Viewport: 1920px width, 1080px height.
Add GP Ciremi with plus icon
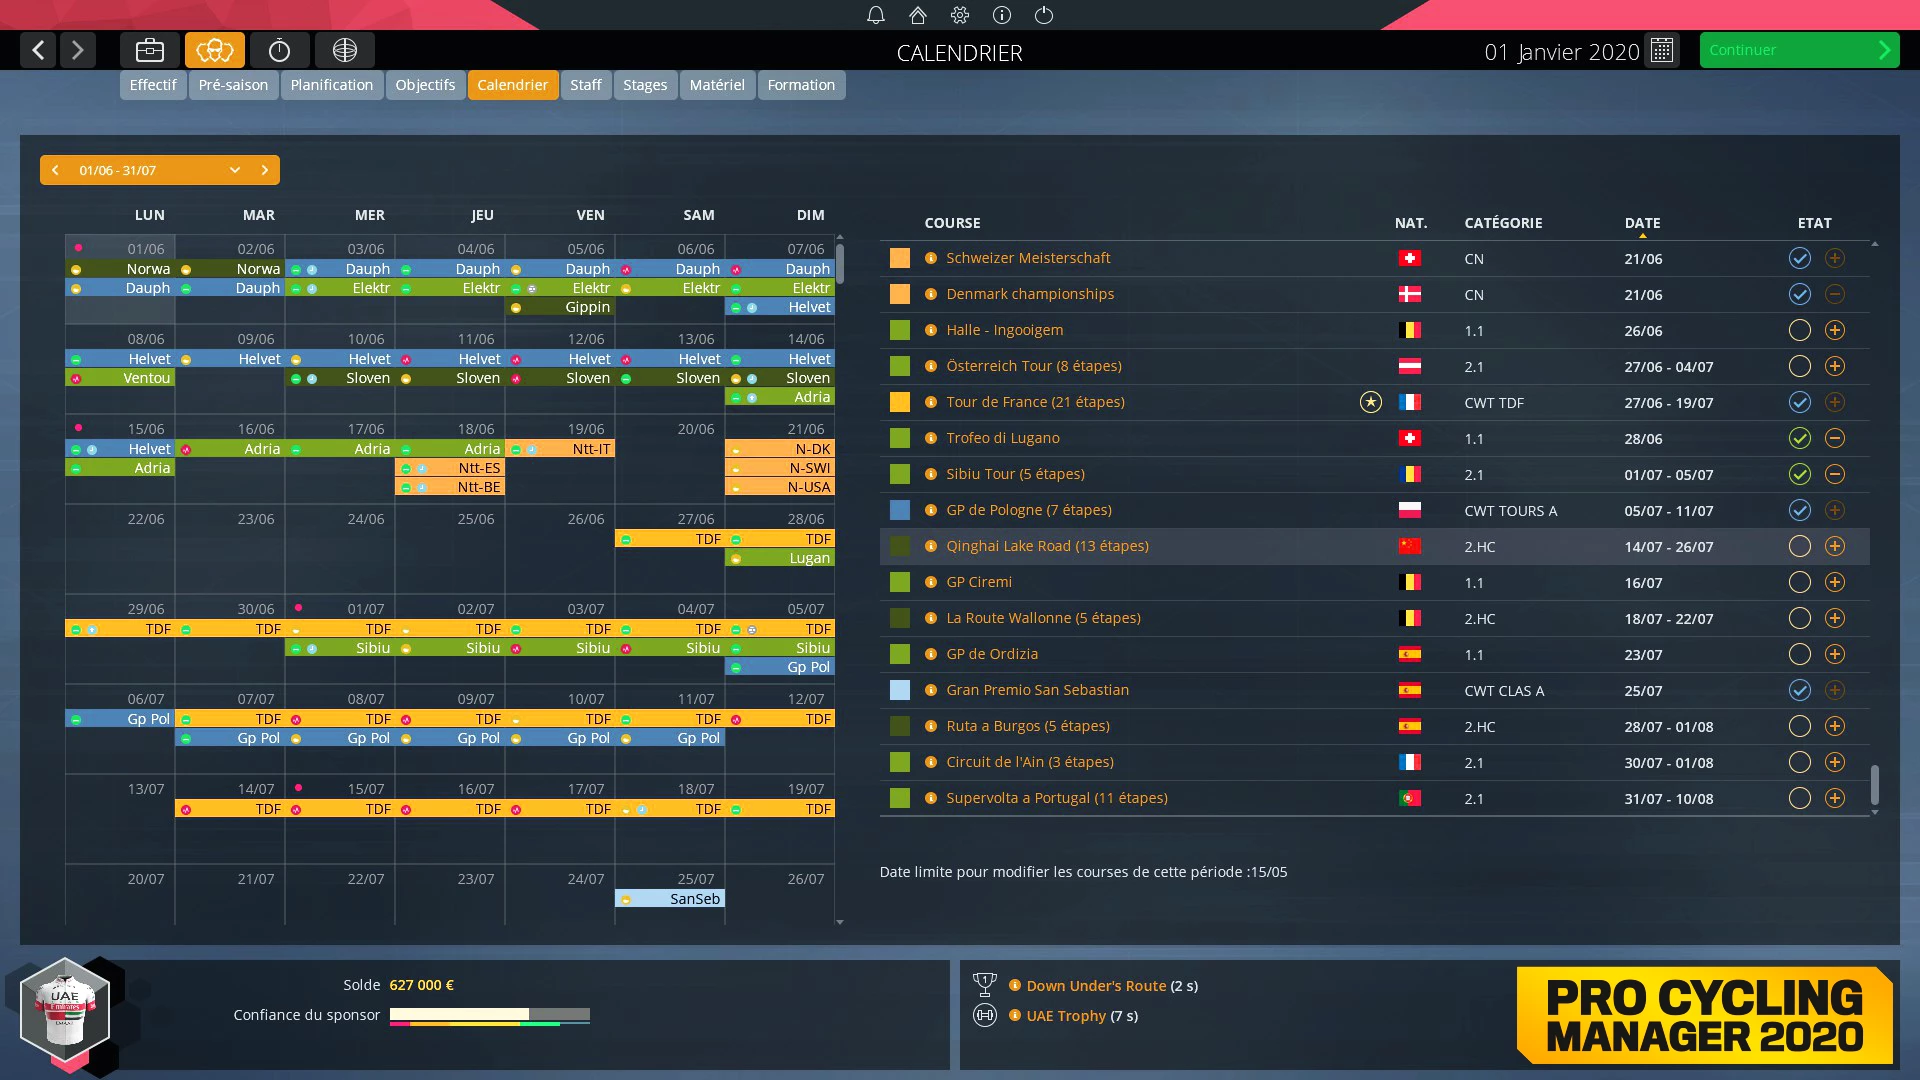pyautogui.click(x=1835, y=582)
